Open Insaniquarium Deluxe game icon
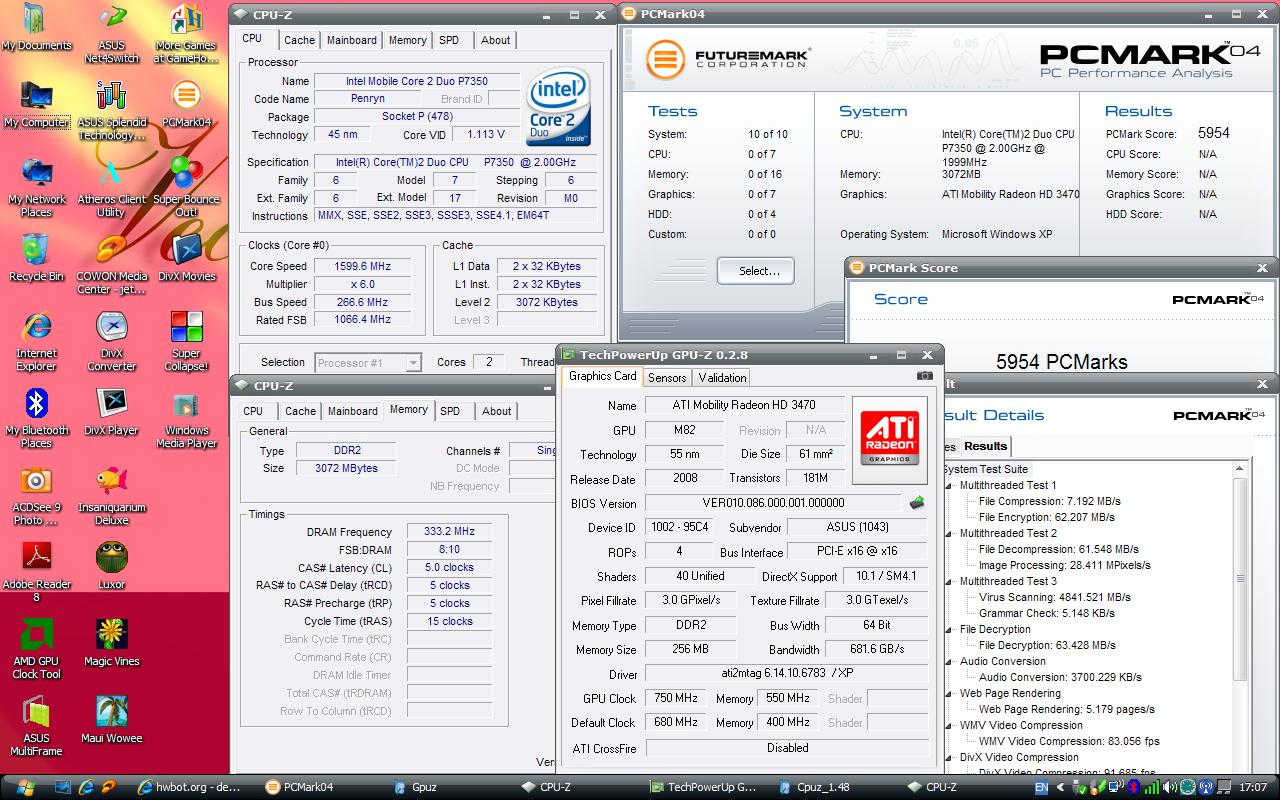 pos(111,495)
